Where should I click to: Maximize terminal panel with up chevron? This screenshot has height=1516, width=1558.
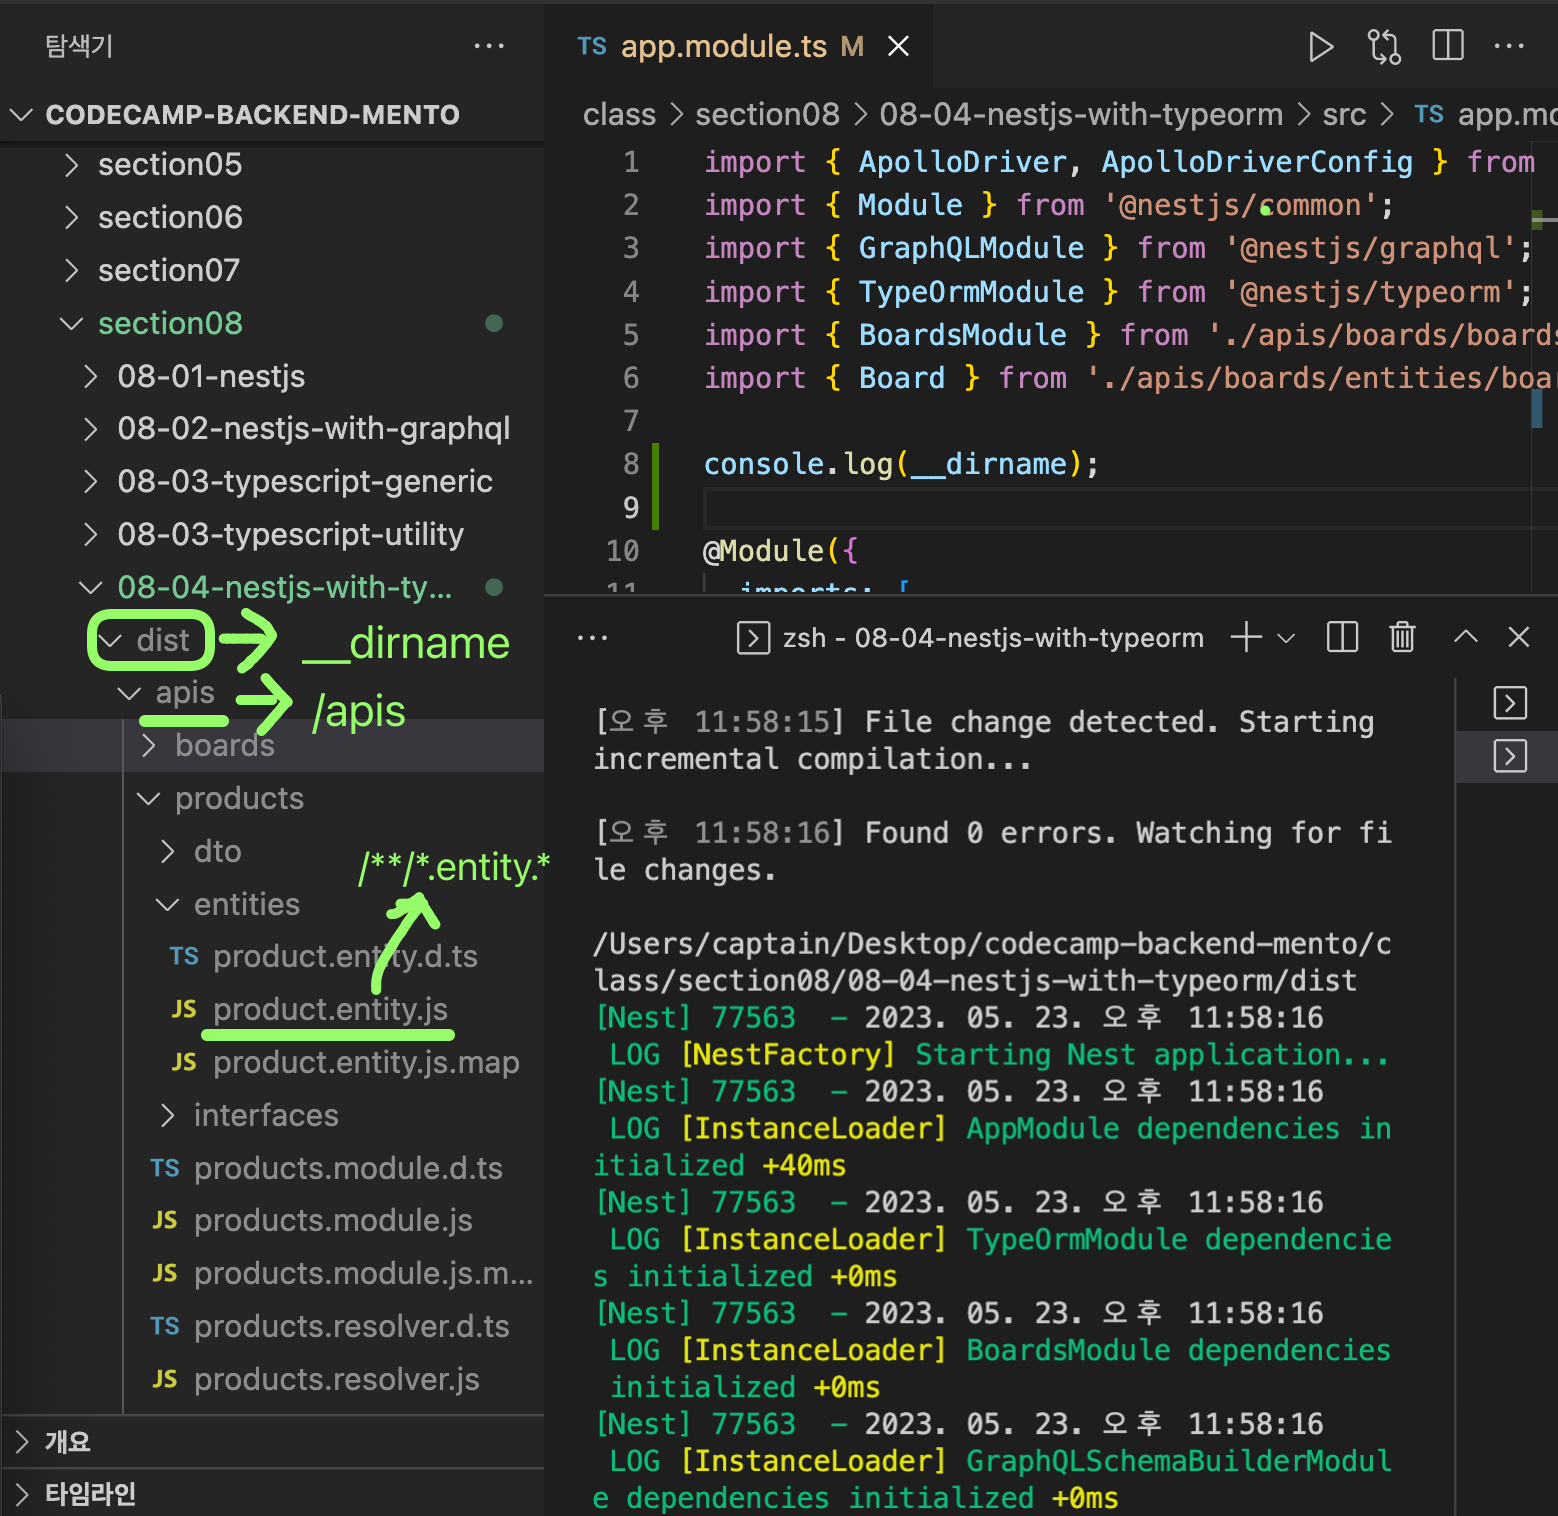click(1465, 637)
